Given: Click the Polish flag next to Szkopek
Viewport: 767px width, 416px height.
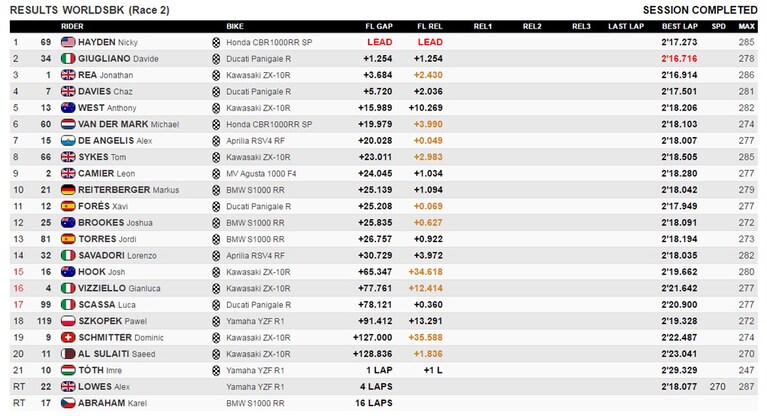Looking at the screenshot, I should 68,321.
